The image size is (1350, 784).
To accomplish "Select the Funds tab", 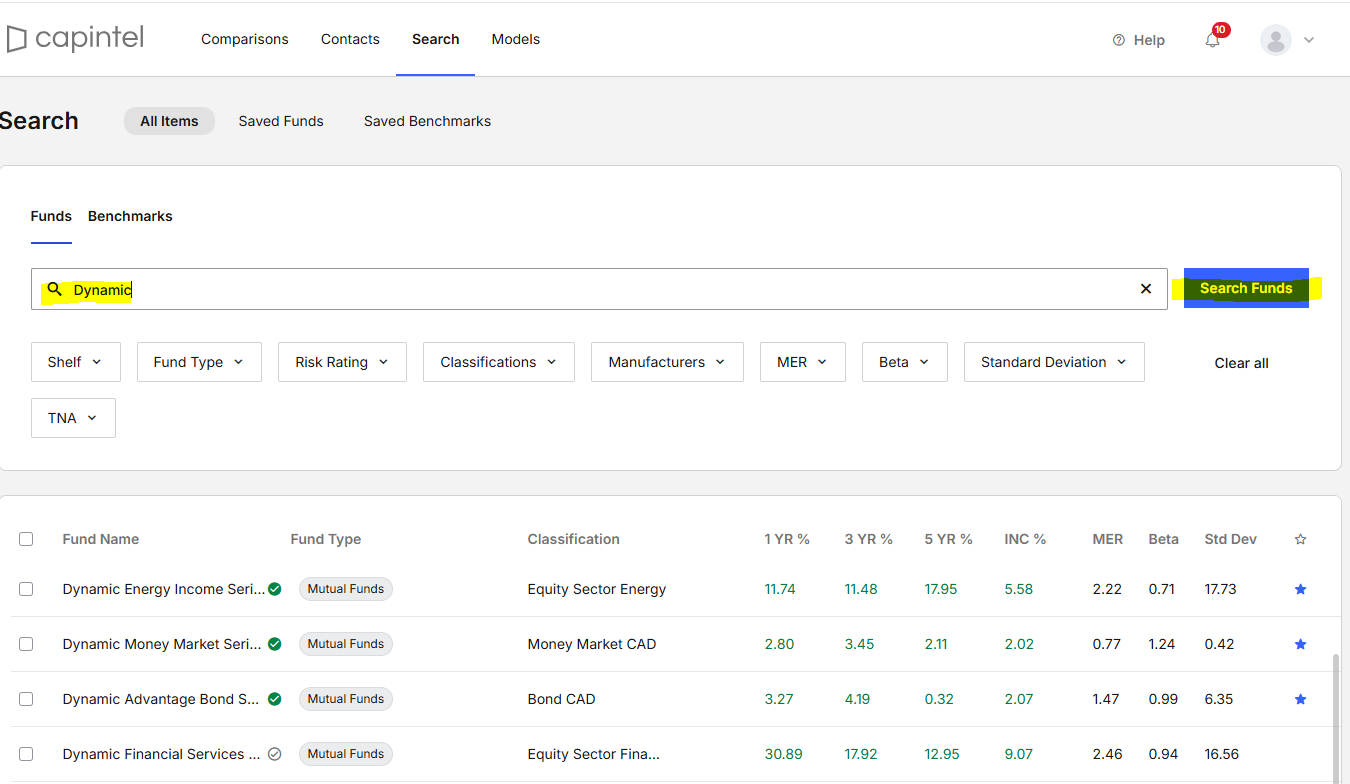I will tap(51, 216).
